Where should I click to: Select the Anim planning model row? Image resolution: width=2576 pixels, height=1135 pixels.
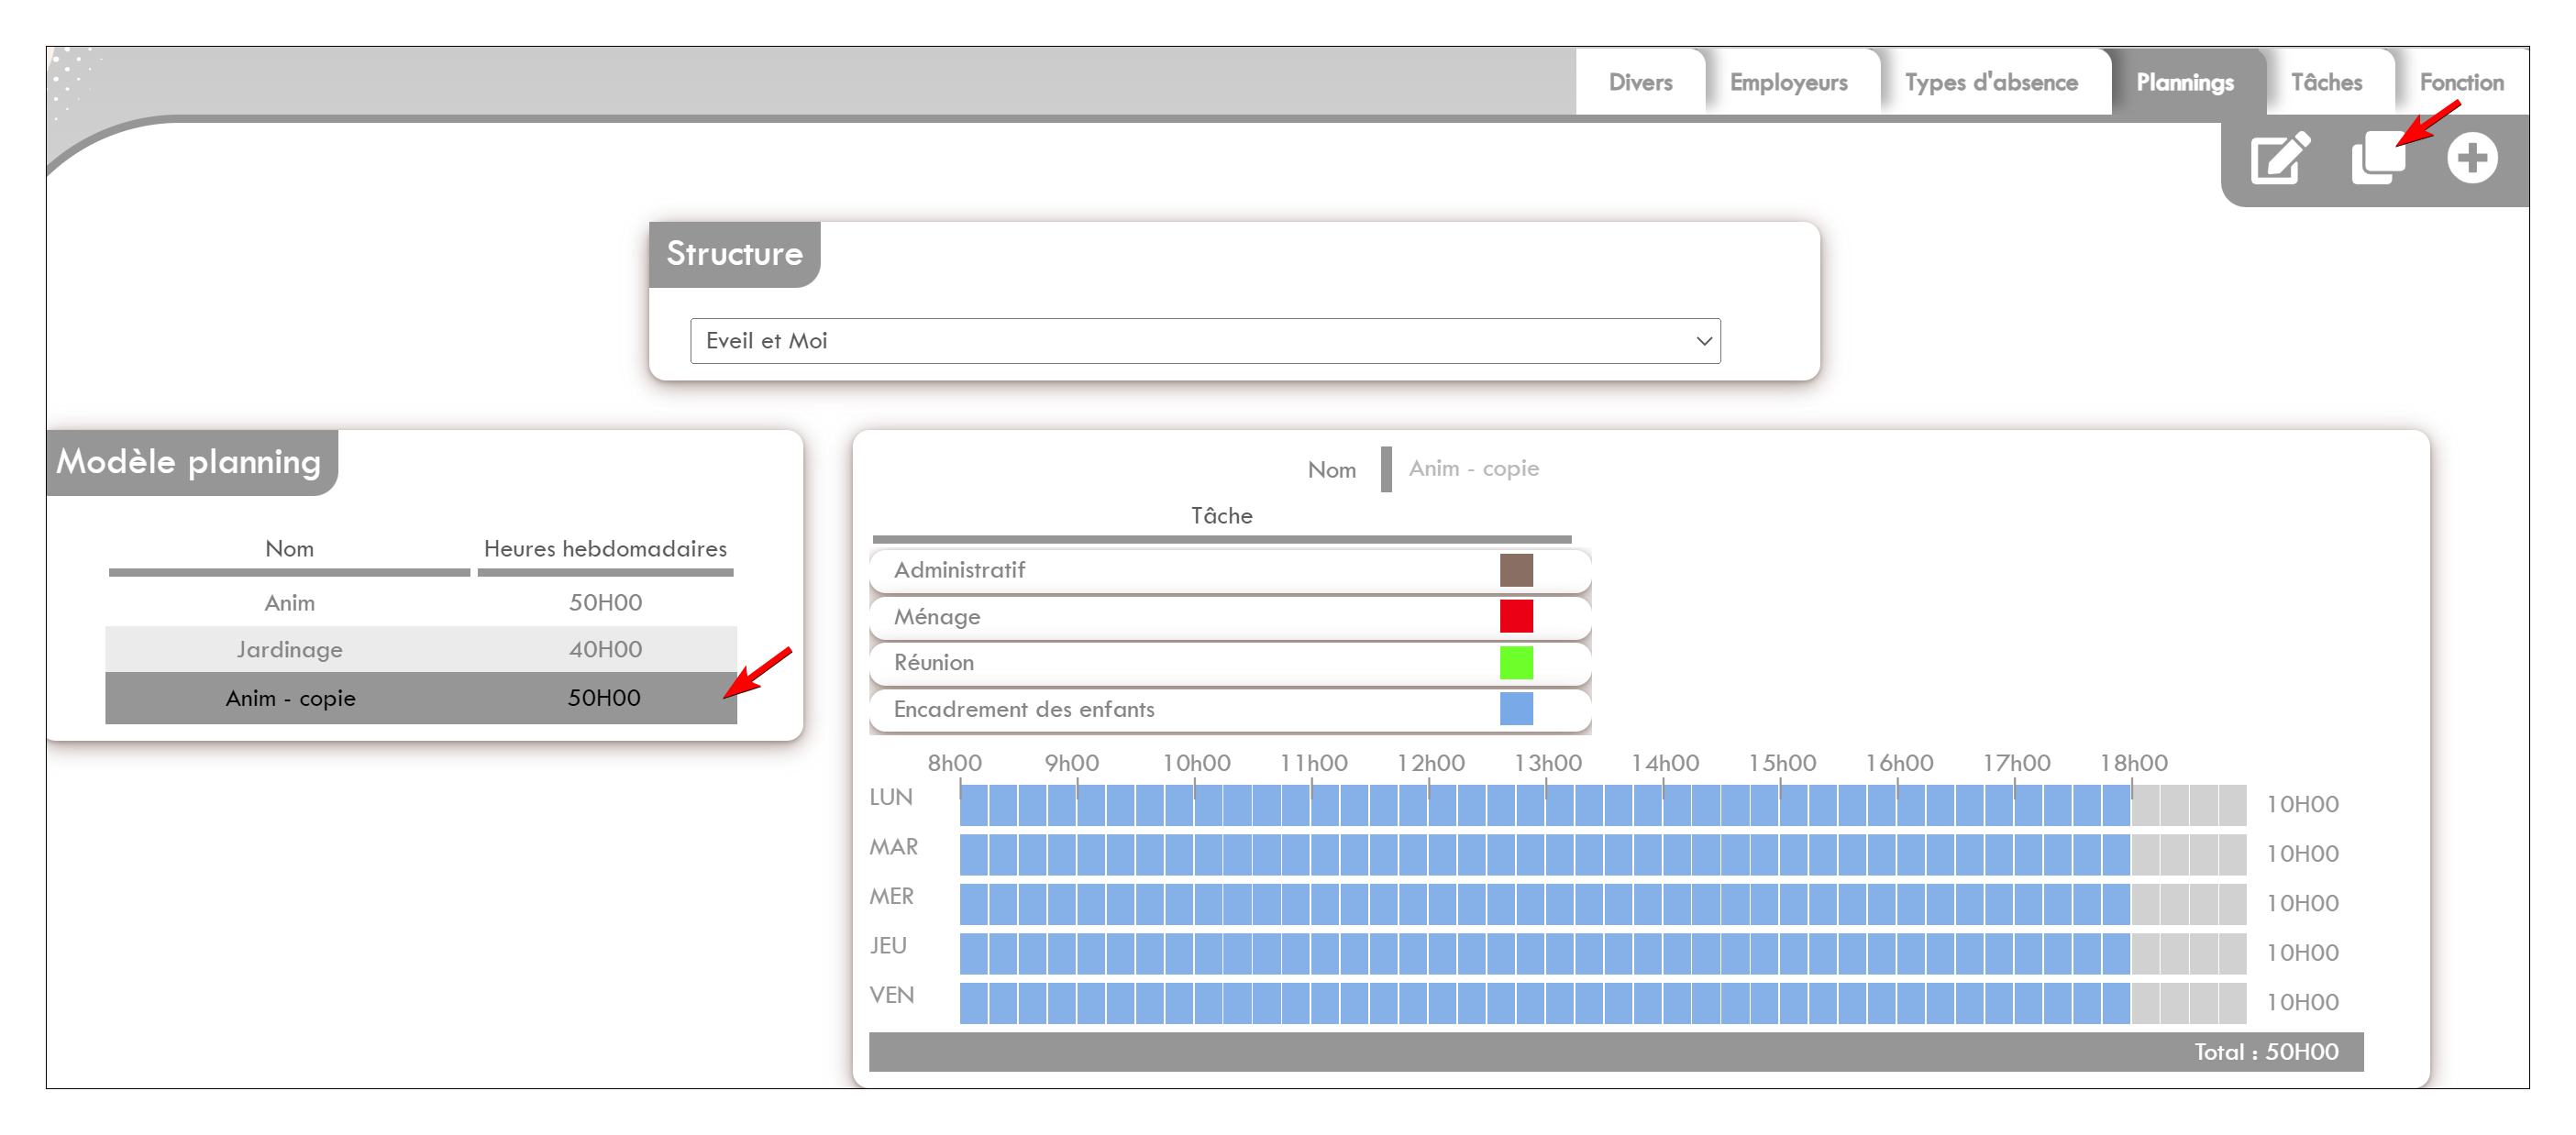pyautogui.click(x=421, y=602)
